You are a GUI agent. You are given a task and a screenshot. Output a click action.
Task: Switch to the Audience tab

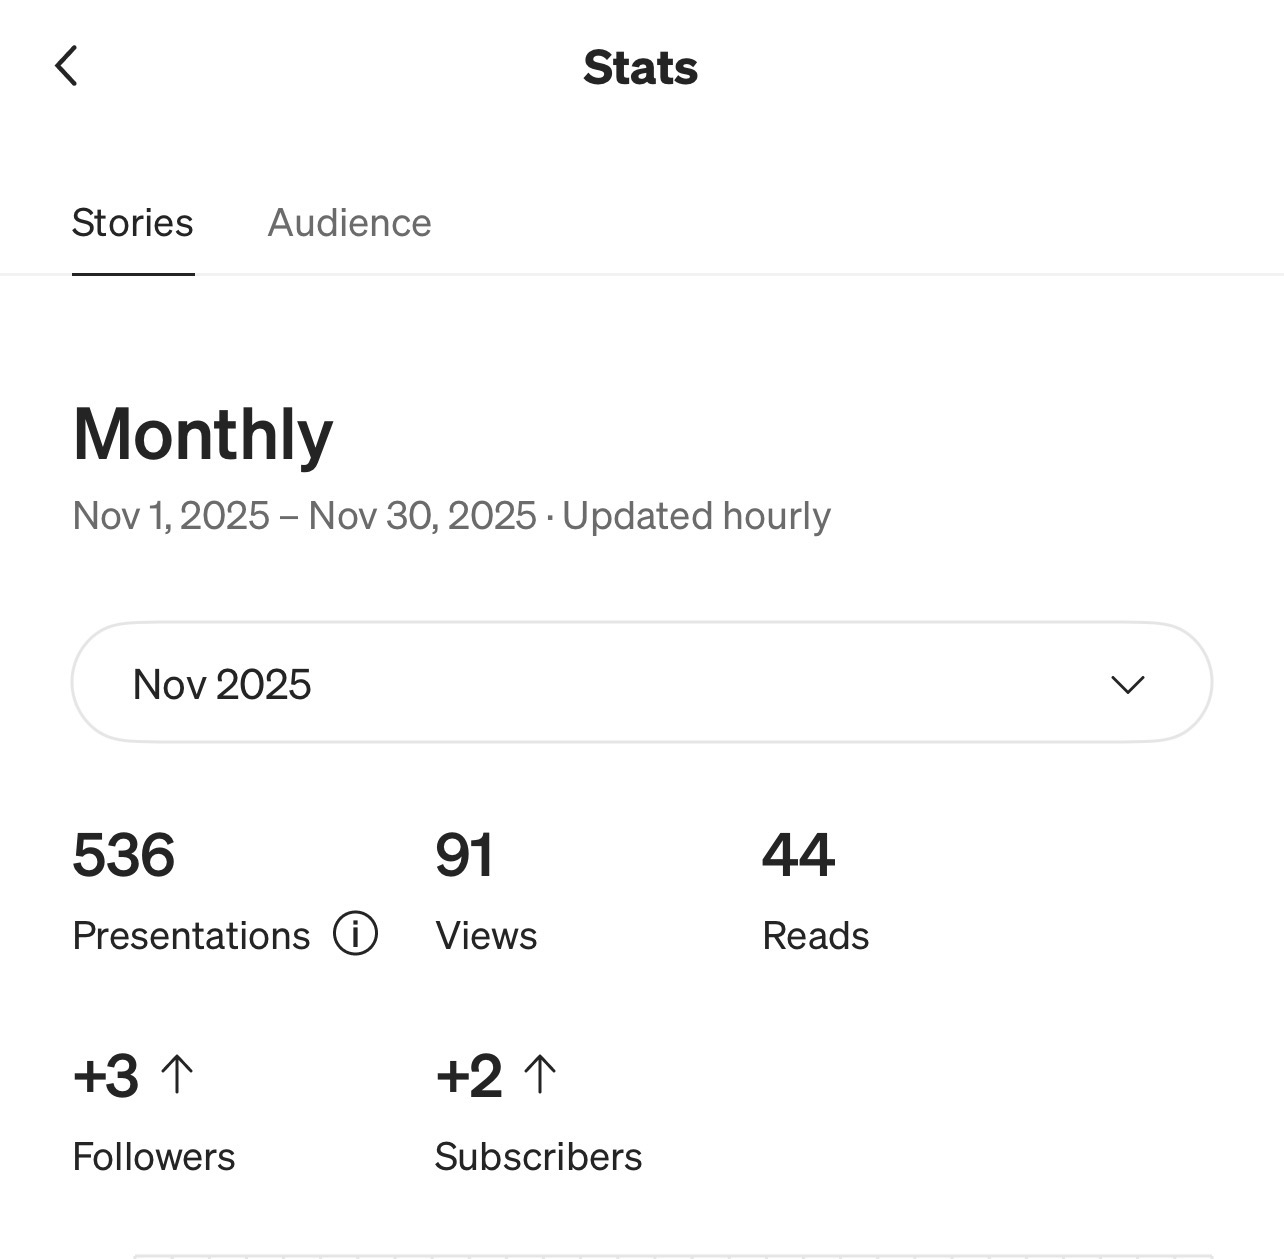(x=349, y=223)
